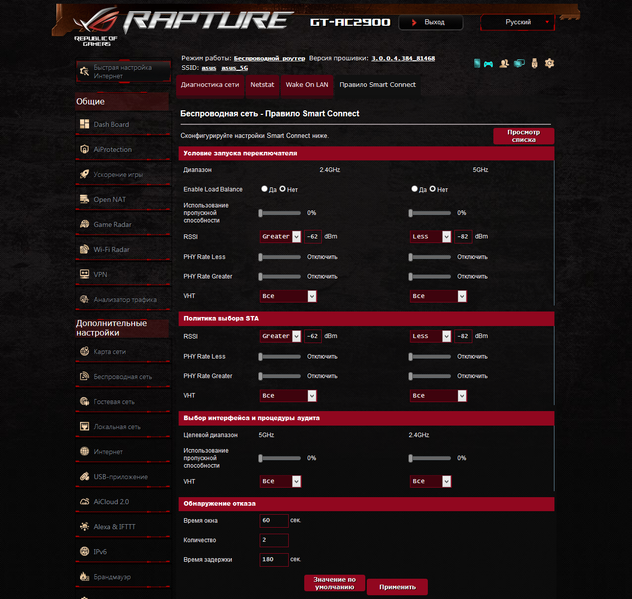Open the guest network (Гостевая сеть) icon
Screen dimensions: 632x599
tap(84, 401)
